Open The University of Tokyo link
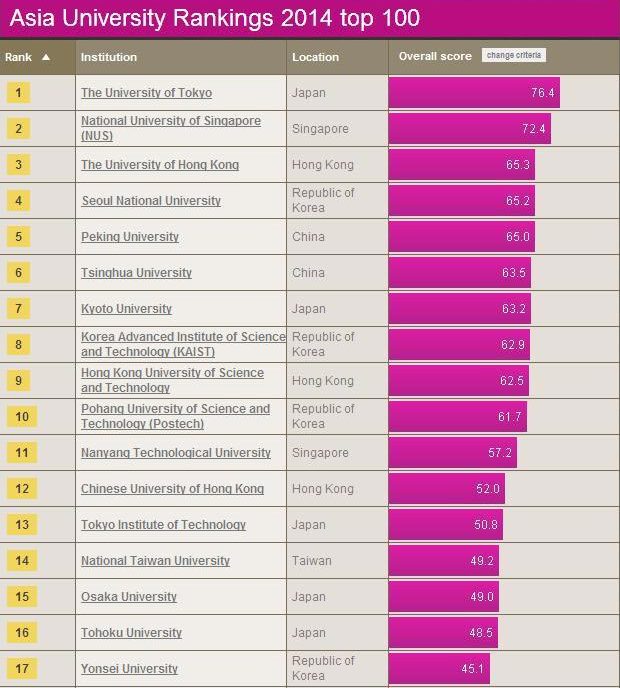Screen dimensions: 620x688 pyautogui.click(x=146, y=93)
